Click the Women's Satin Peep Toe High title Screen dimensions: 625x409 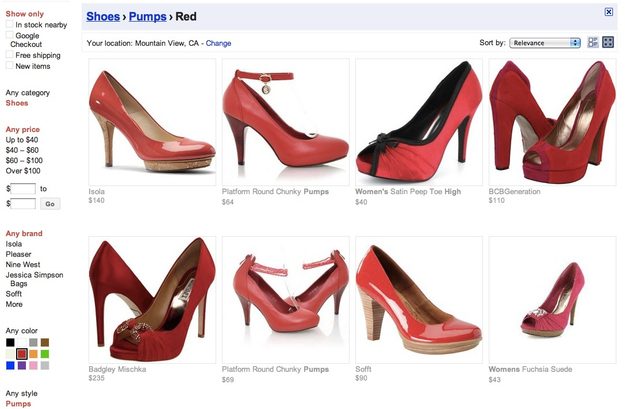[x=408, y=192]
